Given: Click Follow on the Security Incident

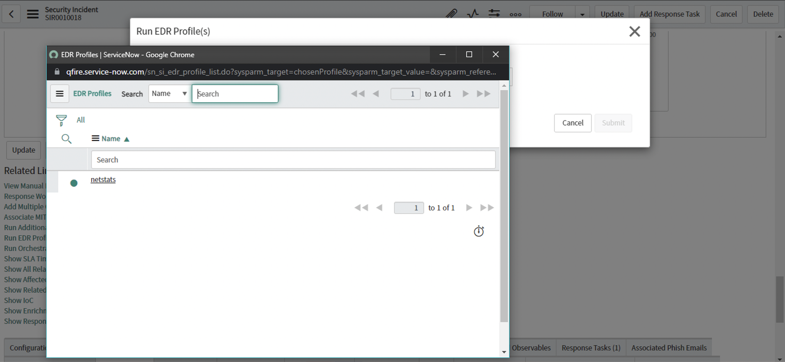Looking at the screenshot, I should [x=552, y=14].
